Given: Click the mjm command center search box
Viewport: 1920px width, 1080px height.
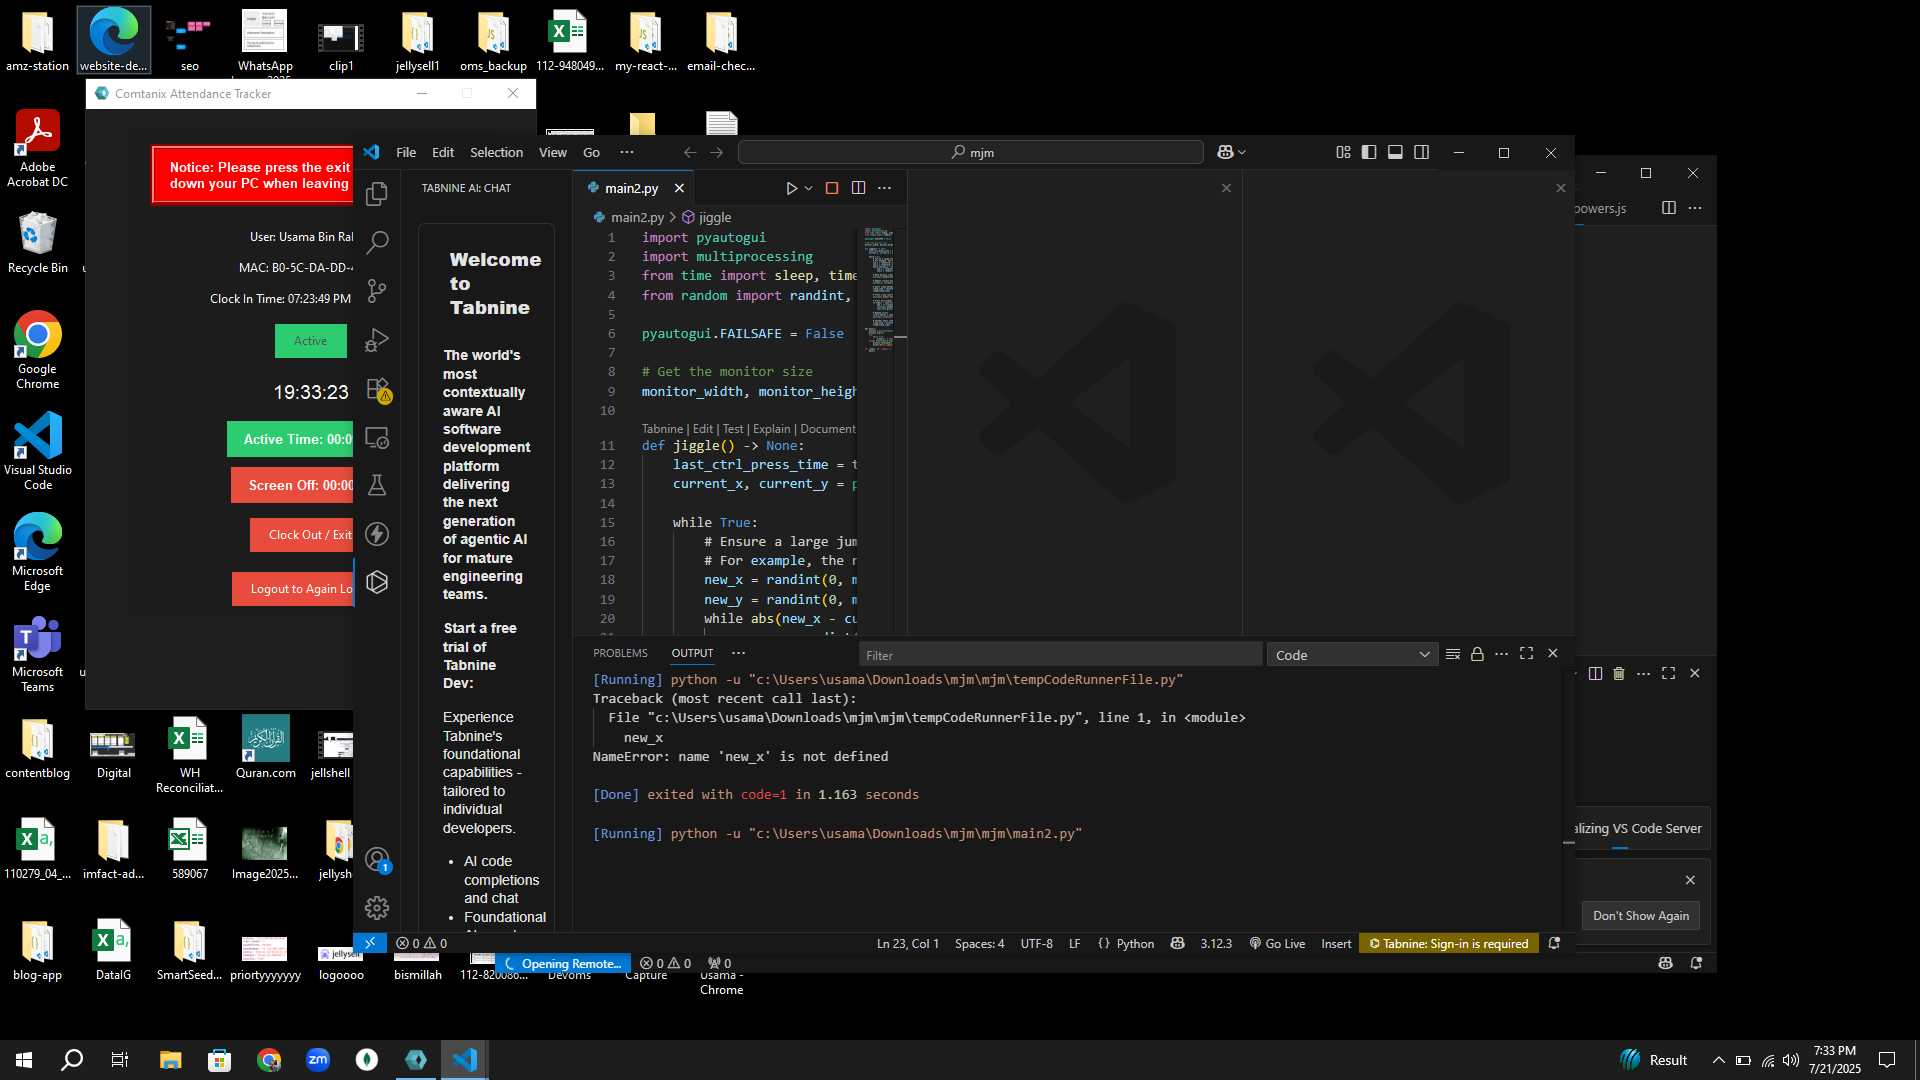Looking at the screenshot, I should coord(970,152).
